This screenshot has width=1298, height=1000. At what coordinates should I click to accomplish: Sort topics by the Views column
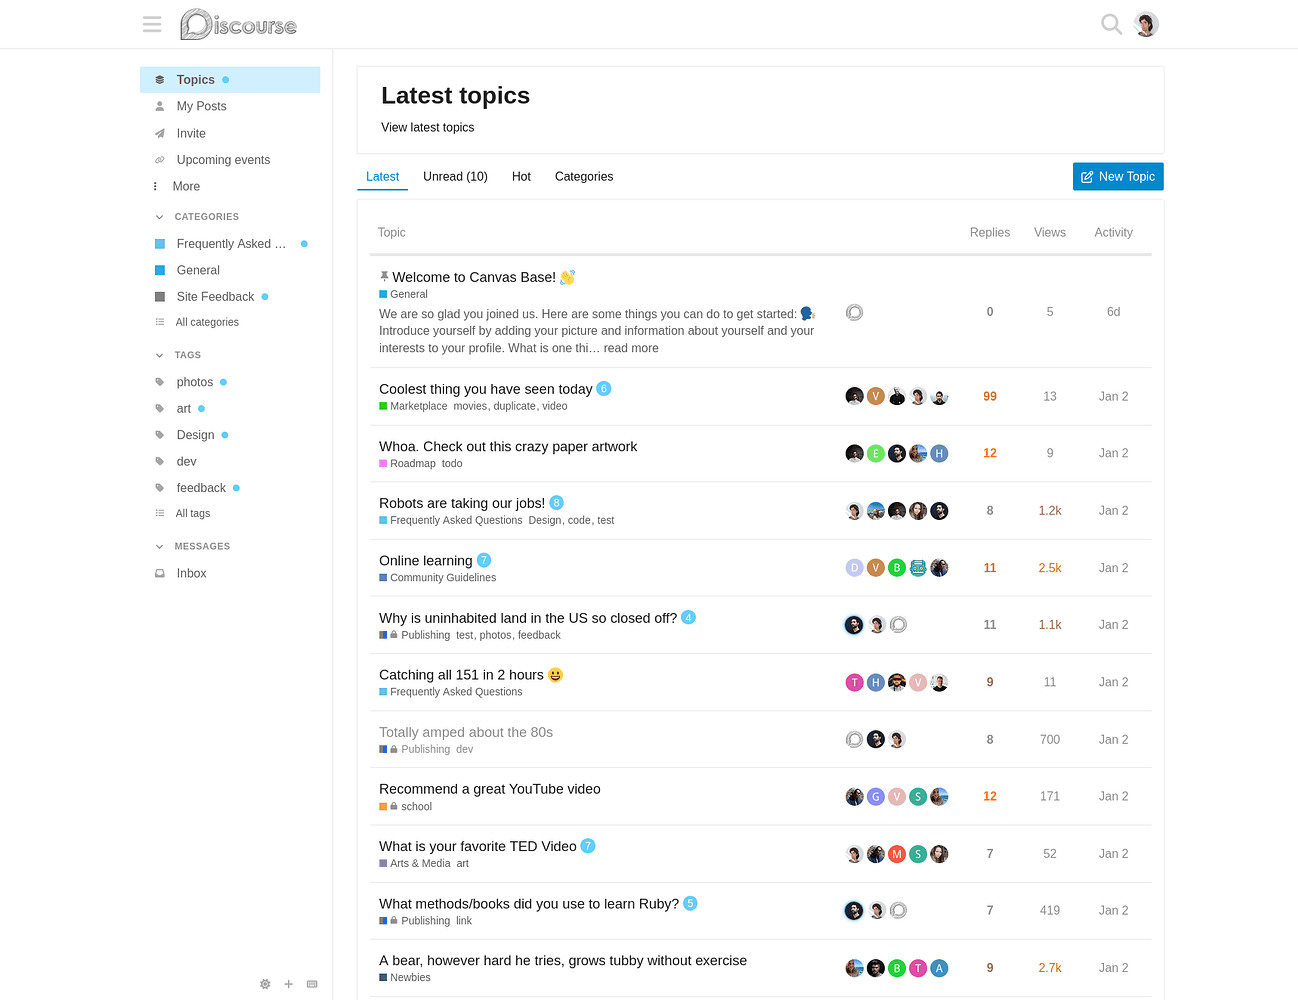[x=1049, y=232]
